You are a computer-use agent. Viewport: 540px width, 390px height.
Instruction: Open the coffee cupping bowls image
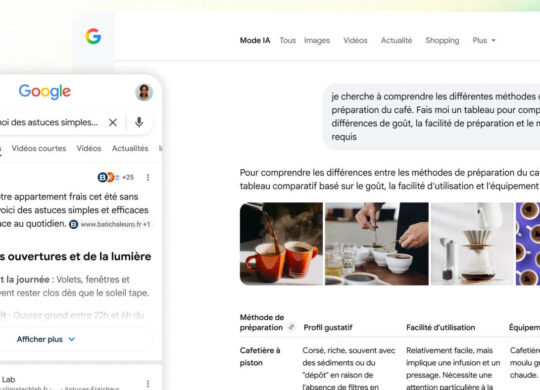[377, 244]
